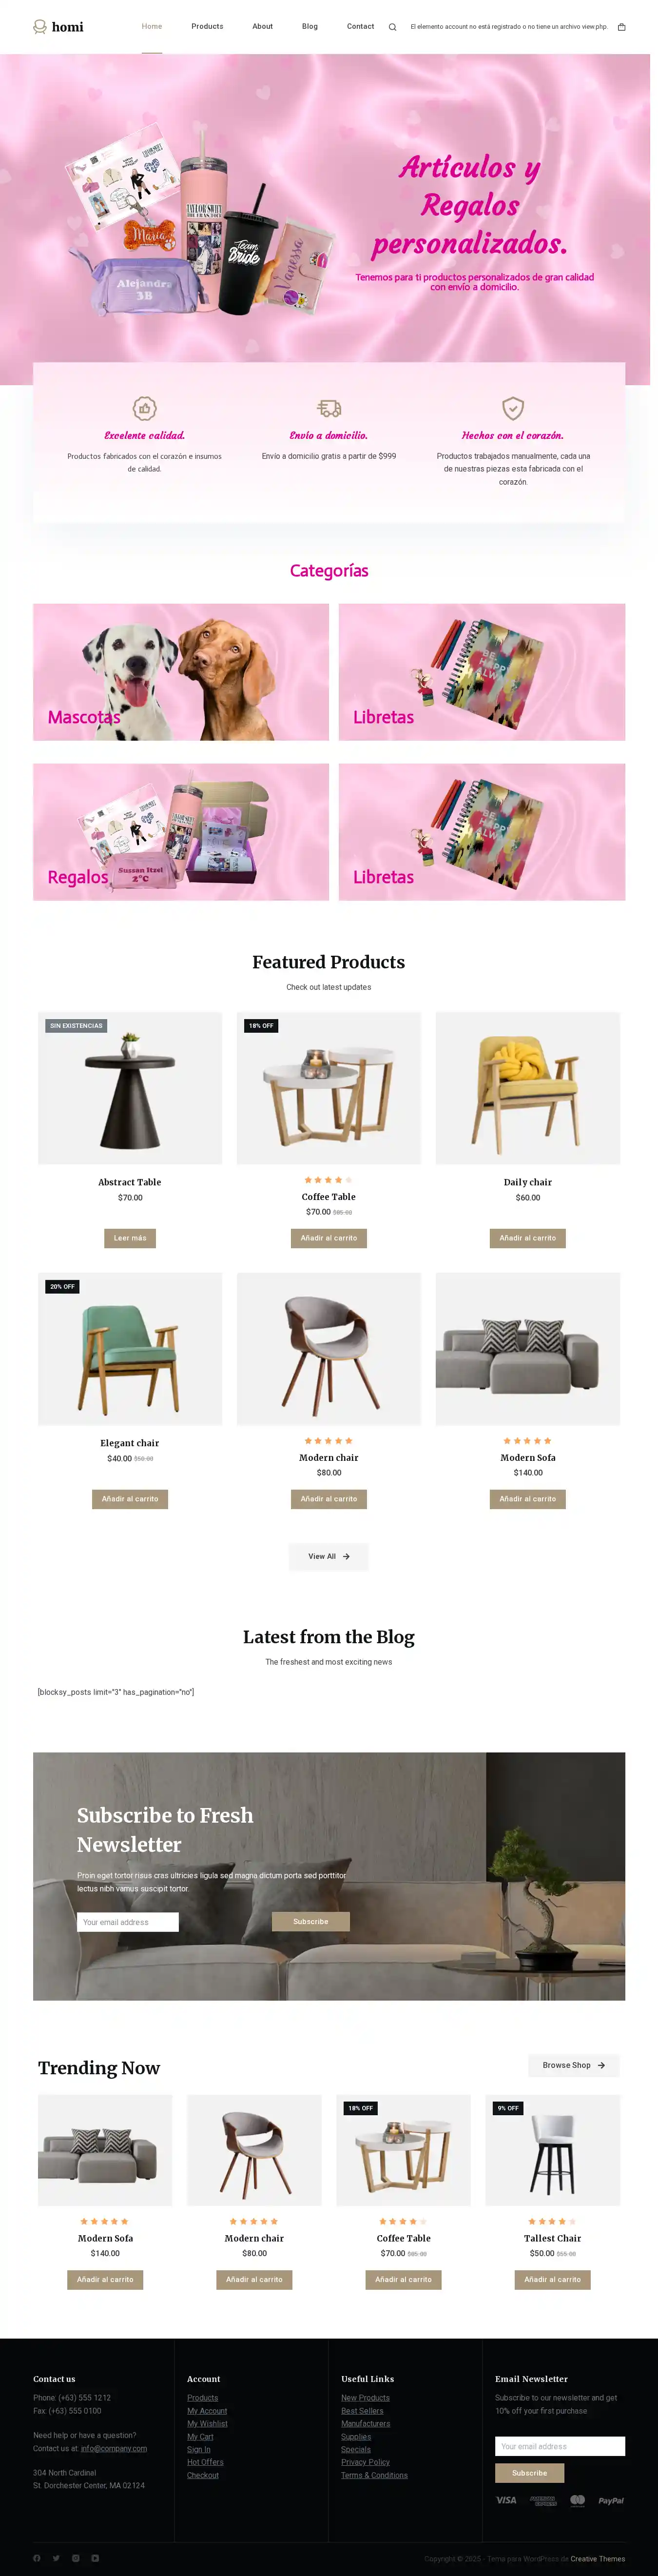Click Leer más for Abstract Table

130,1238
